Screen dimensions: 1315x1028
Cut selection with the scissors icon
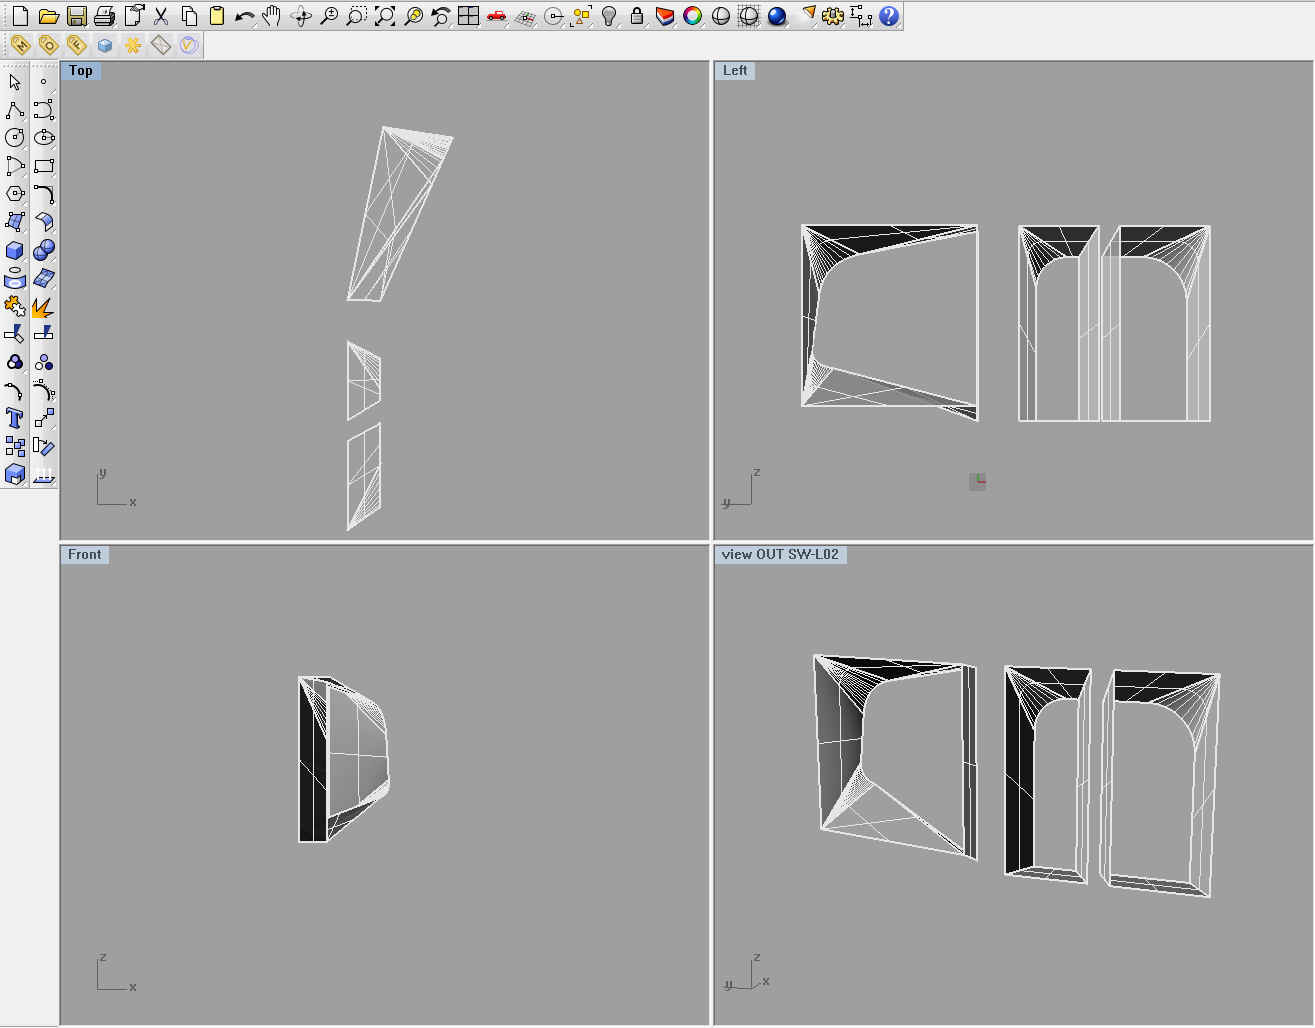pos(160,16)
